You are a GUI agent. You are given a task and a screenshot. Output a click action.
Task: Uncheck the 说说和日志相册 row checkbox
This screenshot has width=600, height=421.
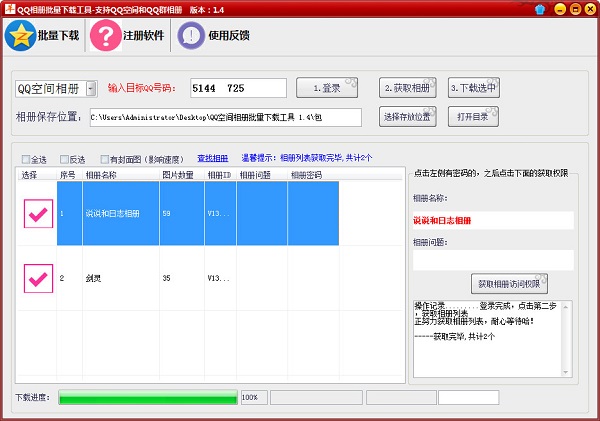[x=38, y=214]
